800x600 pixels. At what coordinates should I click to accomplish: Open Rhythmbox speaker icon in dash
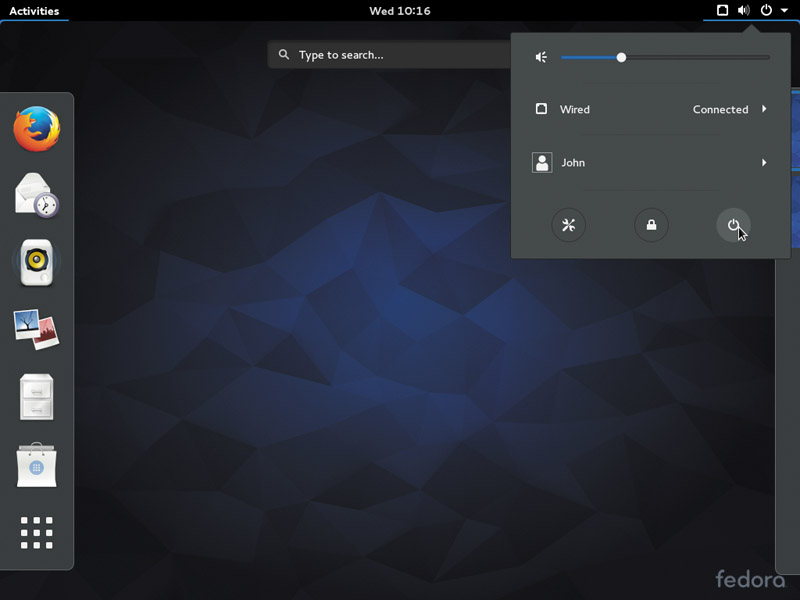[x=37, y=262]
